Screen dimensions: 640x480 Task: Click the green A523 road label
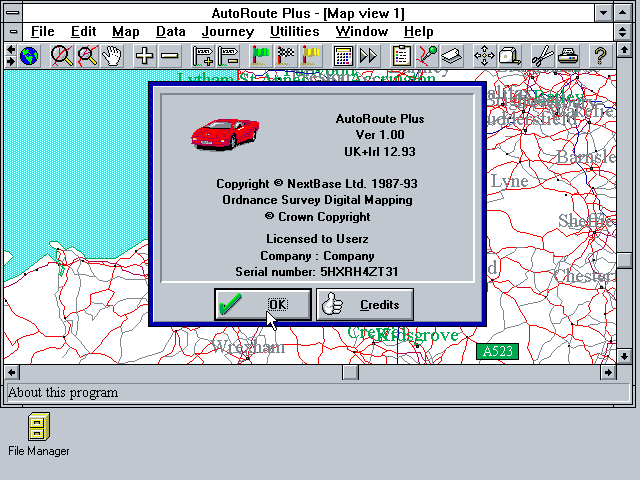point(498,351)
